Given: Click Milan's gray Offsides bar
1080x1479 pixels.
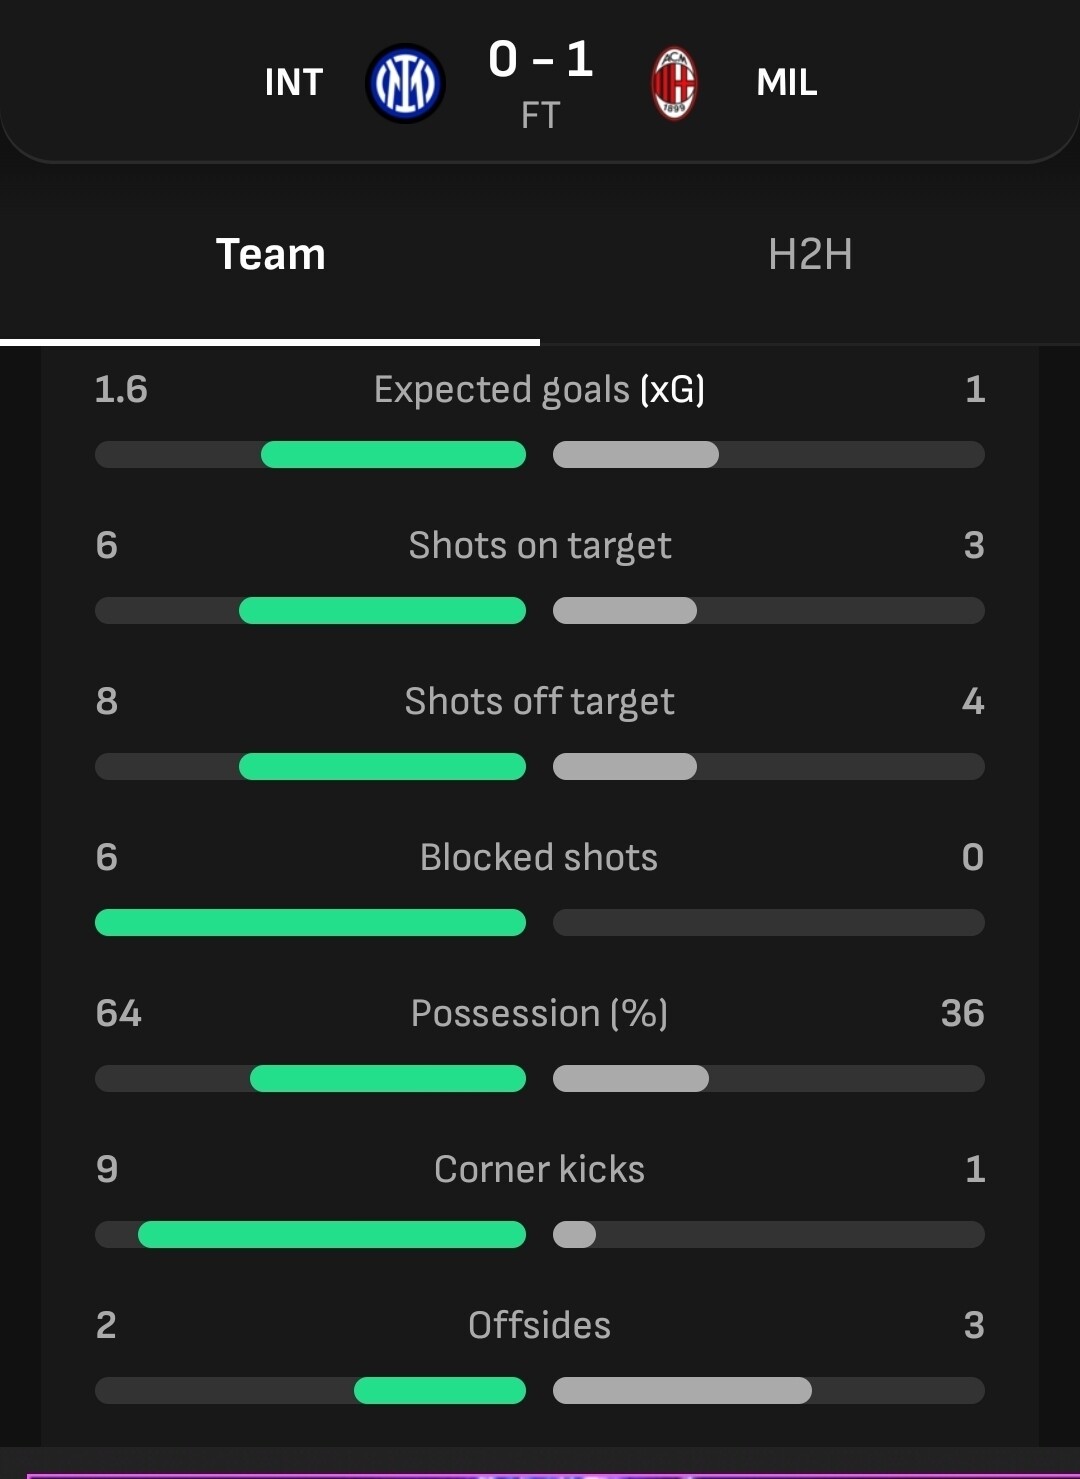Looking at the screenshot, I should tap(682, 1391).
